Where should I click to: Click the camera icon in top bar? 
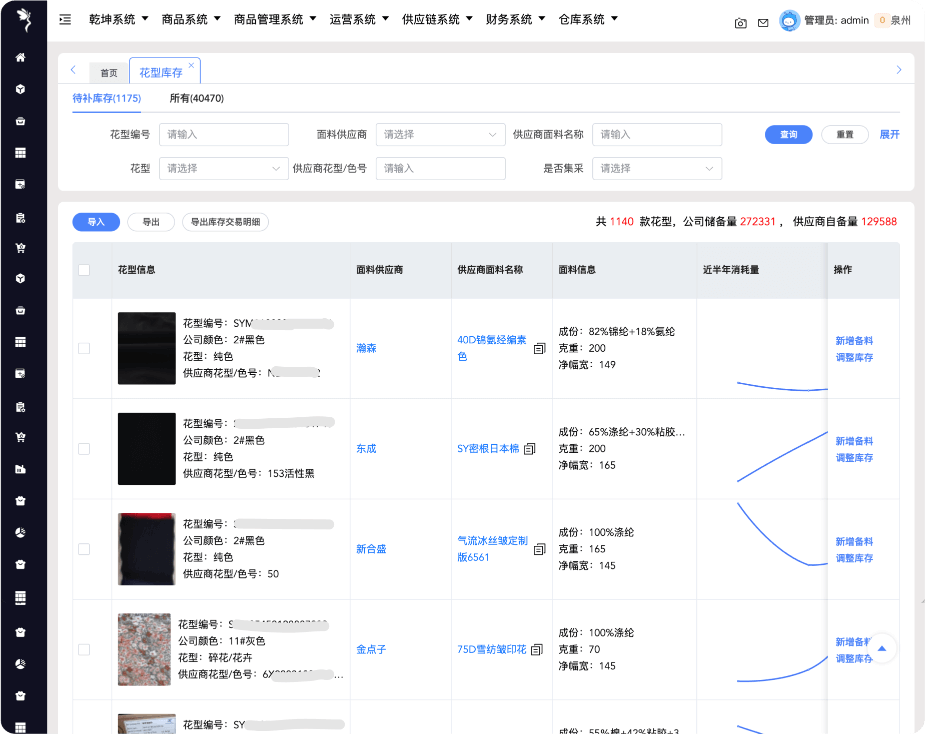click(740, 22)
